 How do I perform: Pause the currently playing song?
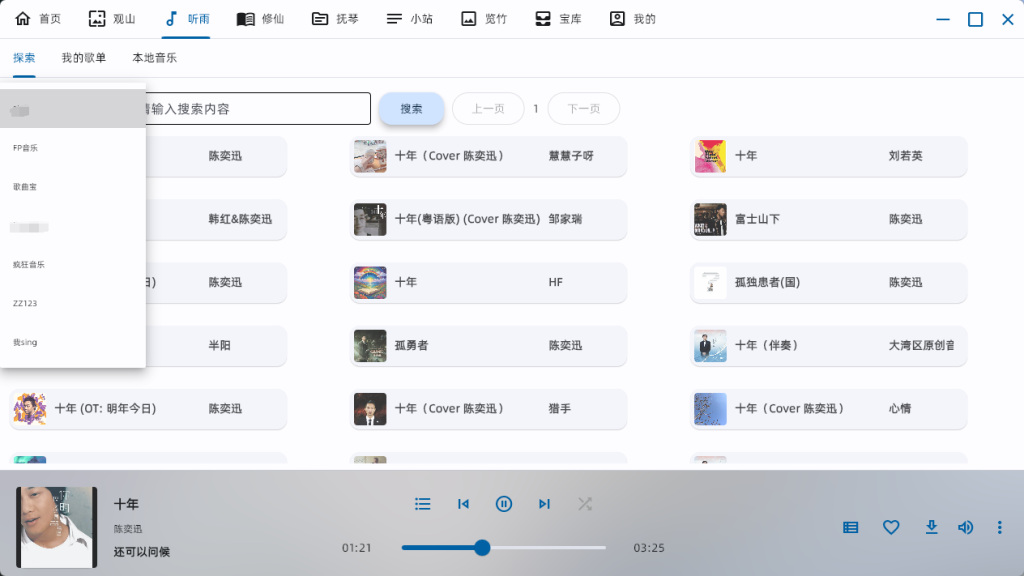[x=504, y=504]
